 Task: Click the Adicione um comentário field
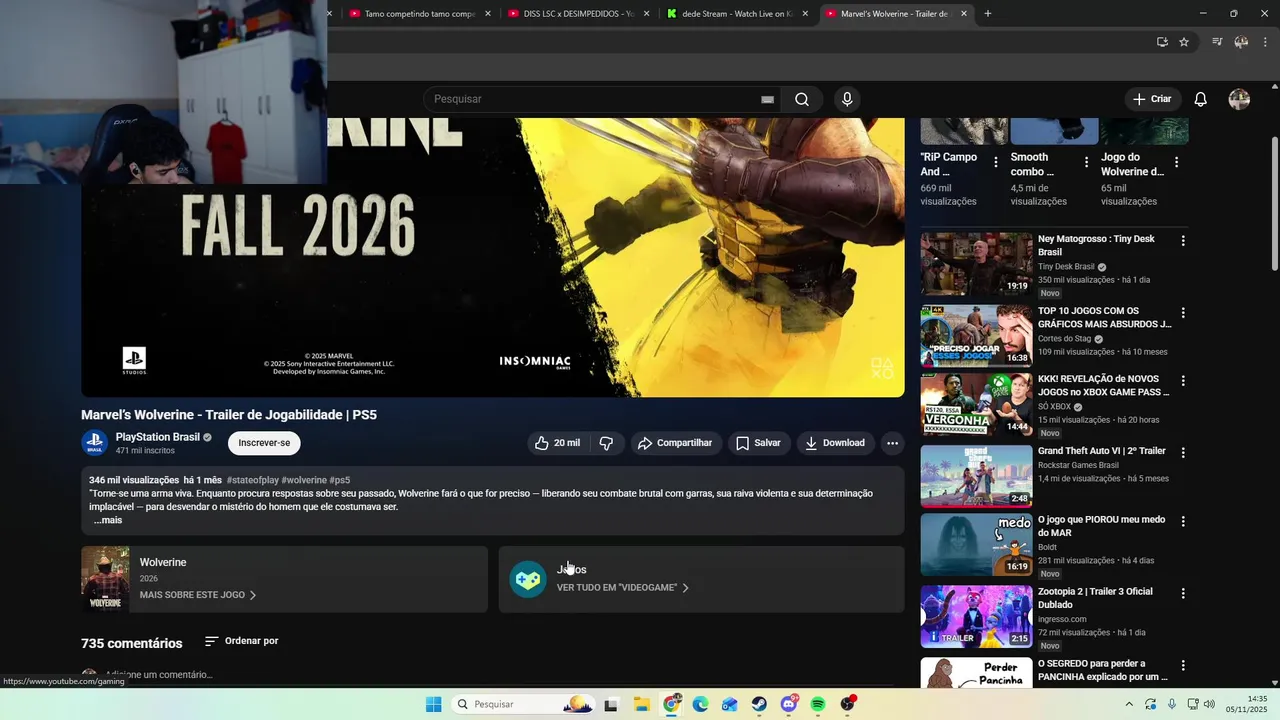point(160,675)
